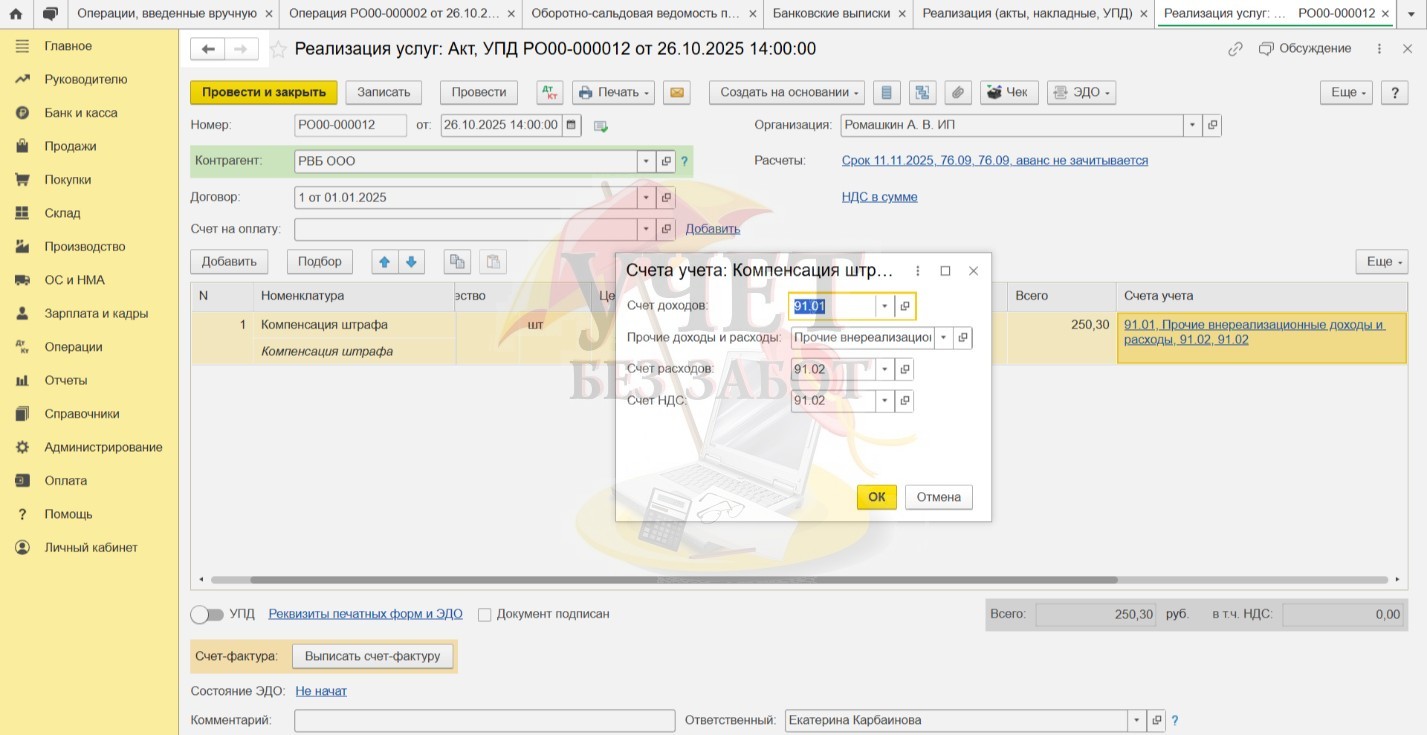
Task: Click the envelope email icon
Action: [x=677, y=92]
